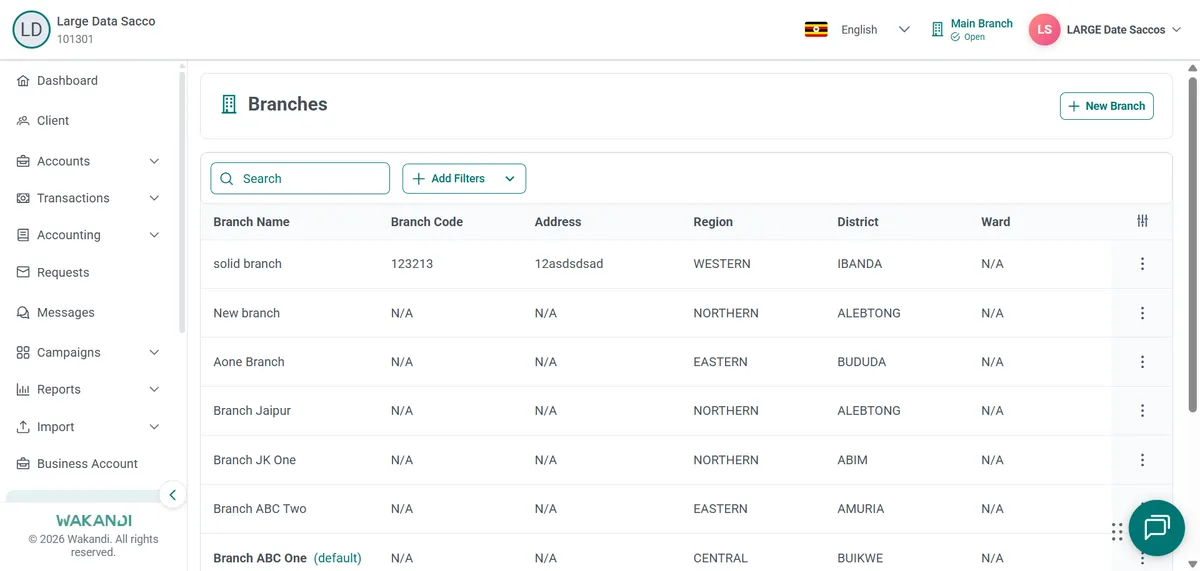
Task: Click the Accounts briefcase icon
Action: [x=23, y=161]
